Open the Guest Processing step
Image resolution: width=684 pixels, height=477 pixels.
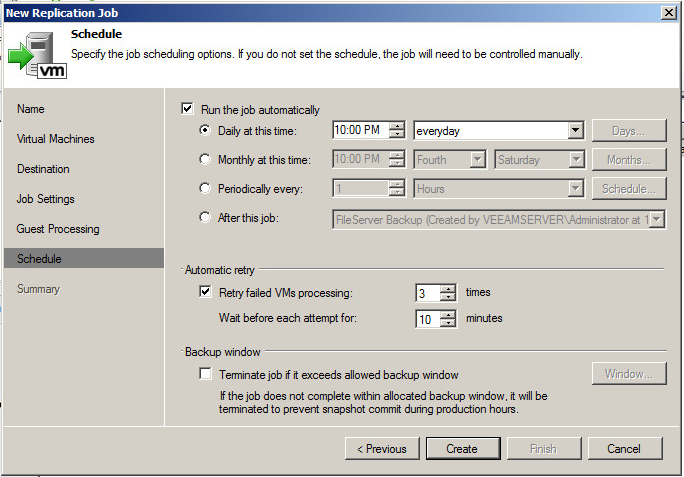point(58,229)
